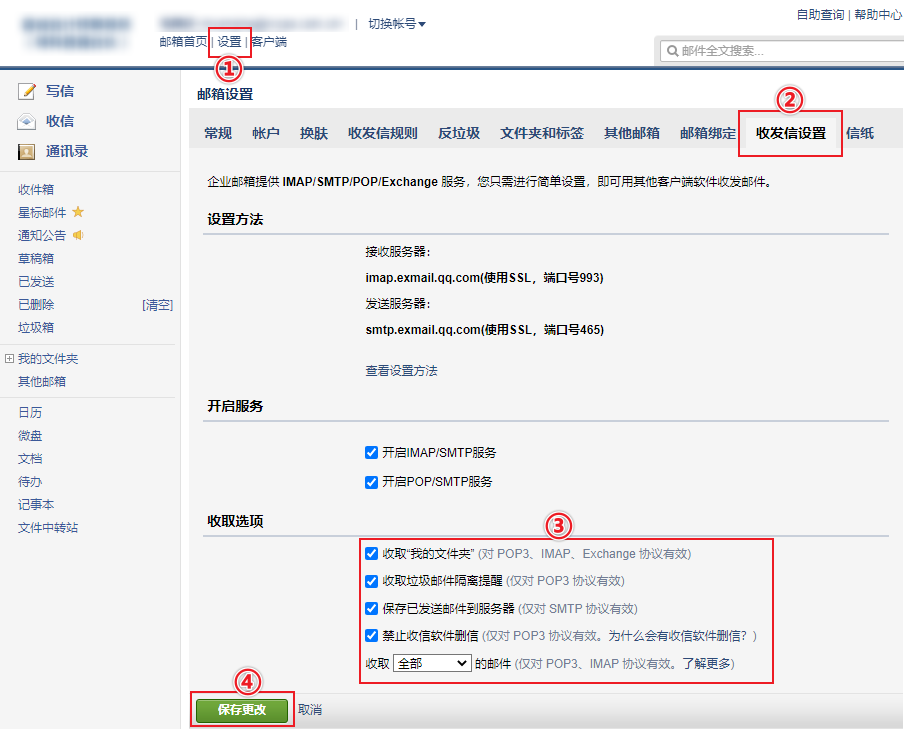This screenshot has width=904, height=729.
Task: Click 清空 next to 已删除
Action: pyautogui.click(x=157, y=305)
